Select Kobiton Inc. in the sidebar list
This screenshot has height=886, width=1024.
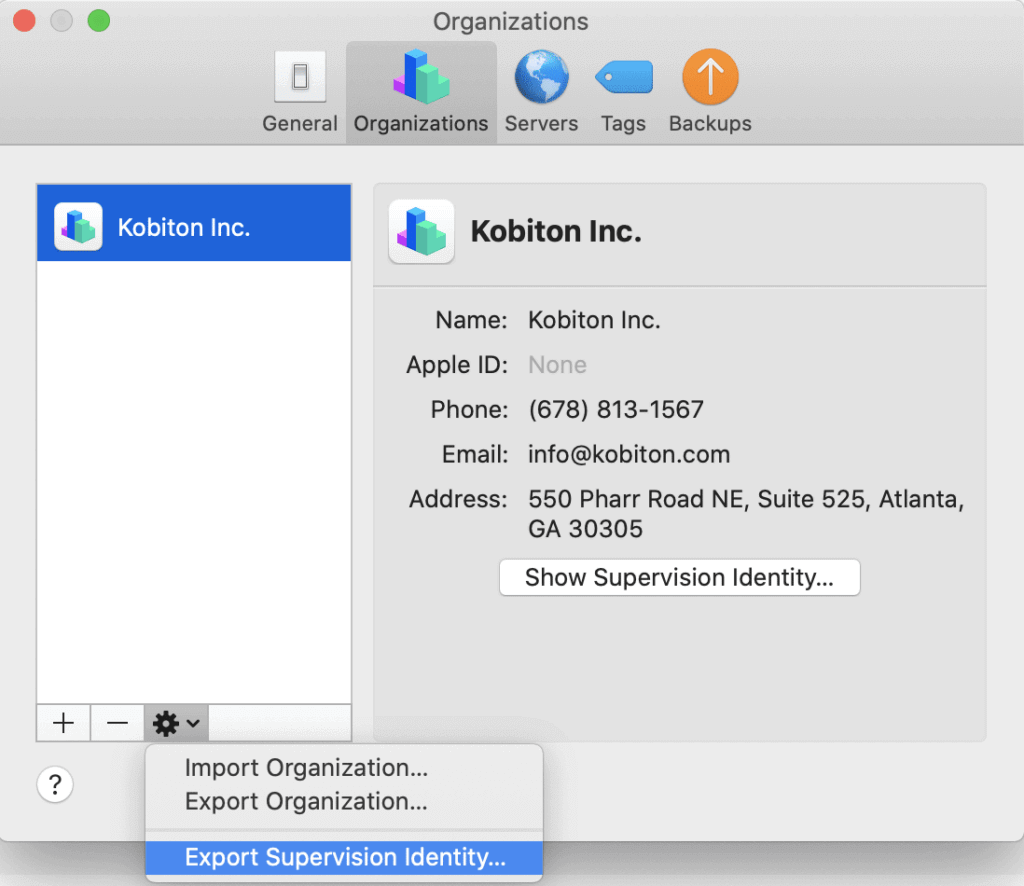tap(193, 226)
